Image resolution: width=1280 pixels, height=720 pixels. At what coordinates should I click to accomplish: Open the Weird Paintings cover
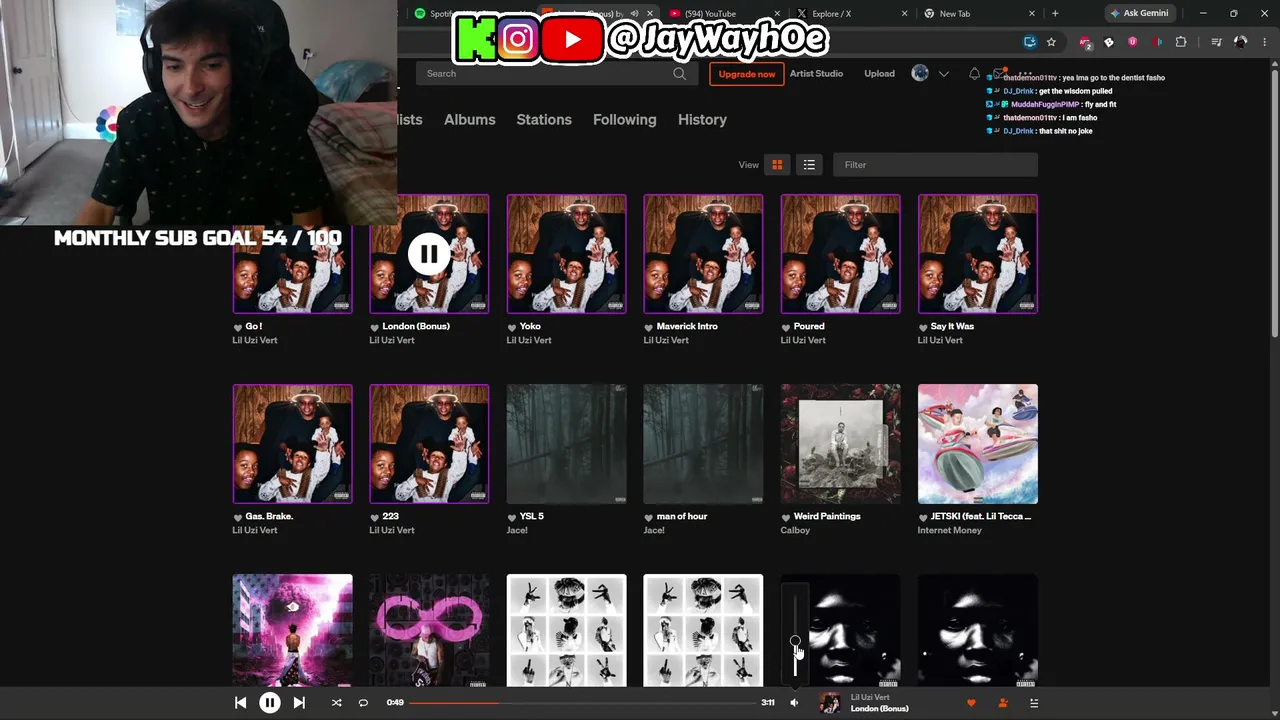(x=841, y=444)
